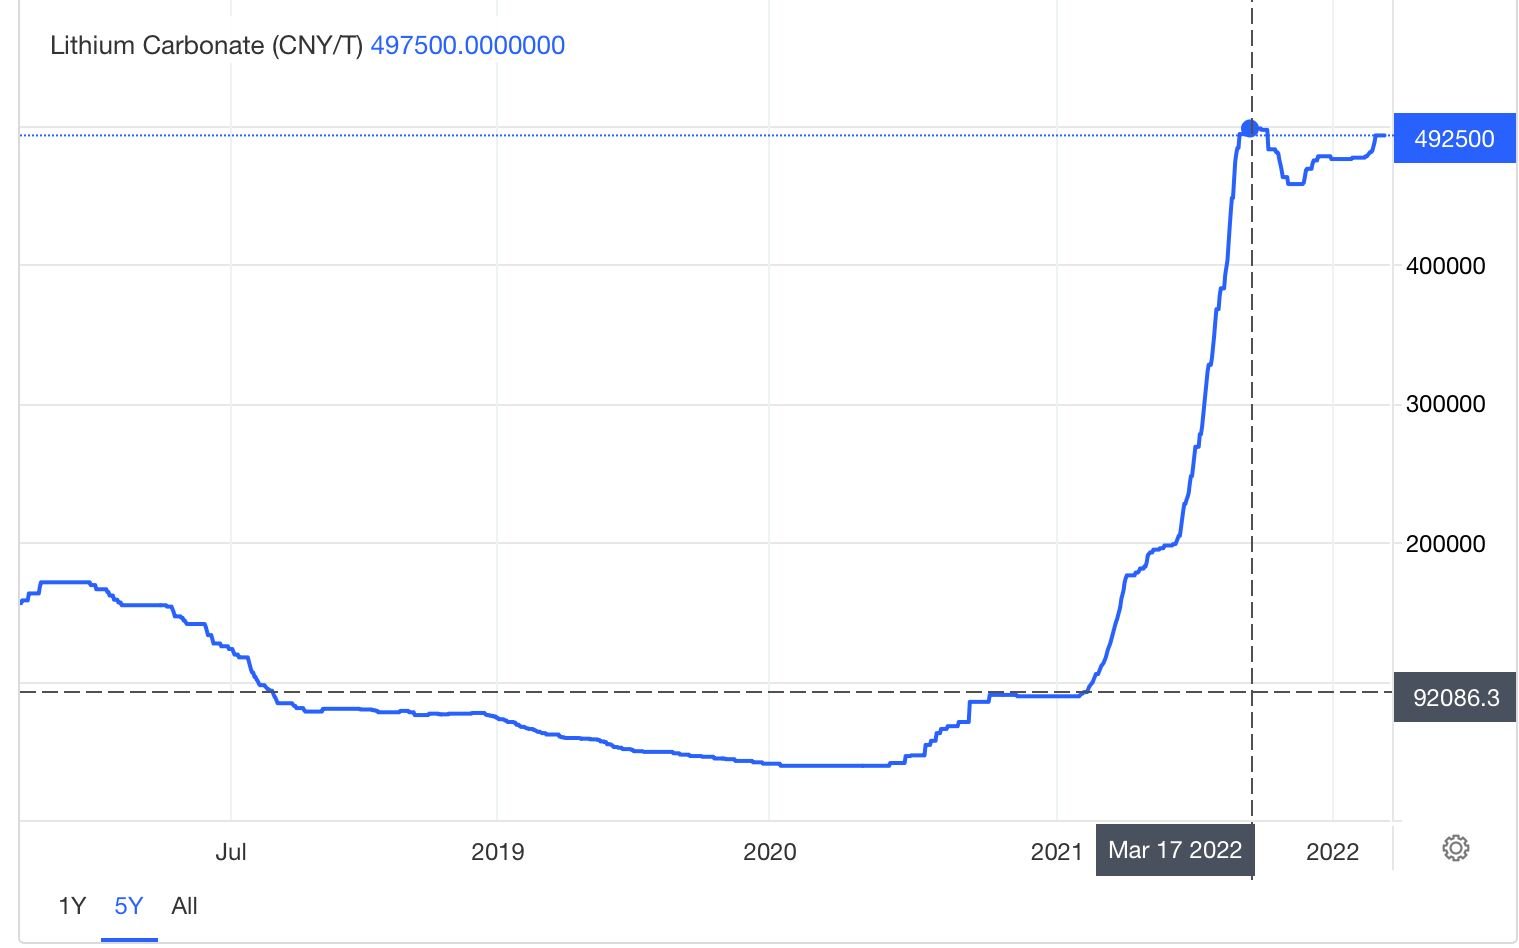Click the blue 492500 price tag

(1453, 139)
